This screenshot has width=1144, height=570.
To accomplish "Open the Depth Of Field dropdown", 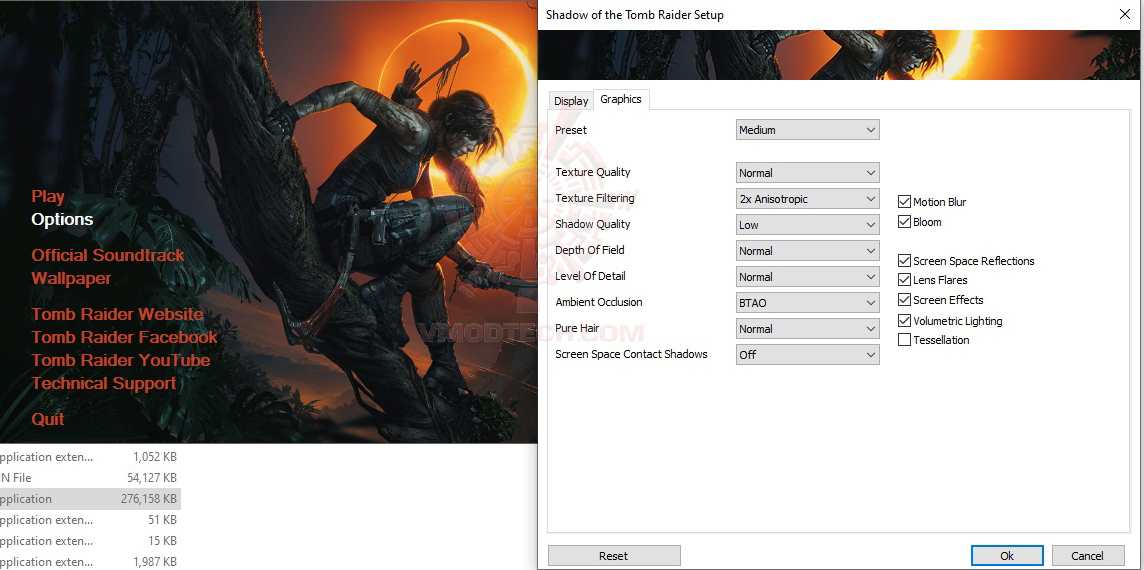I will [808, 251].
